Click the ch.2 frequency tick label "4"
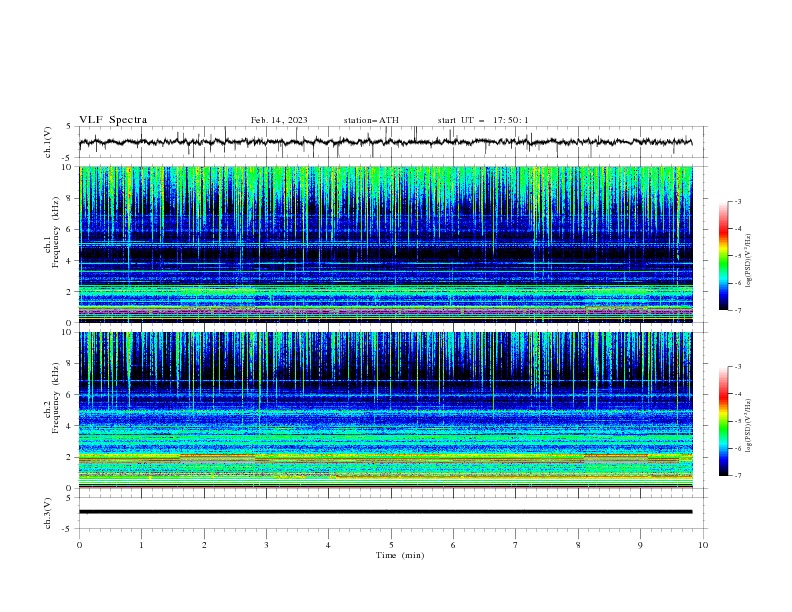 tap(70, 426)
